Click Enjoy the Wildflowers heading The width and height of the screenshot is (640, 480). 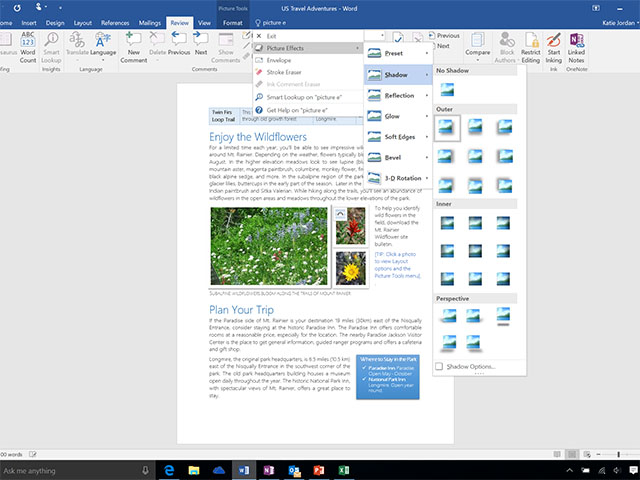(x=258, y=137)
